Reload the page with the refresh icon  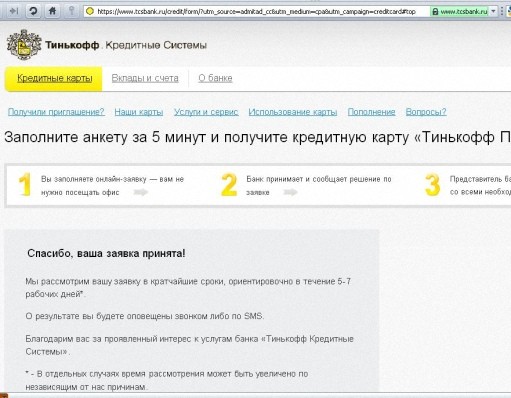(x=33, y=11)
